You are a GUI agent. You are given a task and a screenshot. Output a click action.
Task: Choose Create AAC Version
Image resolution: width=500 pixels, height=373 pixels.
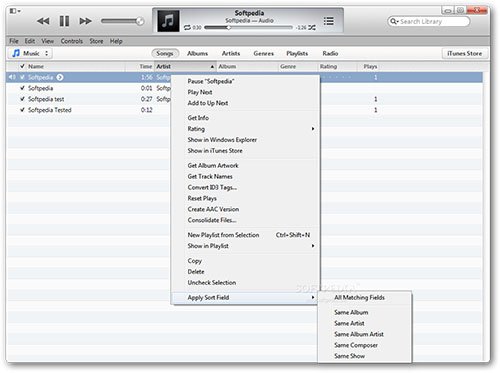point(245,209)
